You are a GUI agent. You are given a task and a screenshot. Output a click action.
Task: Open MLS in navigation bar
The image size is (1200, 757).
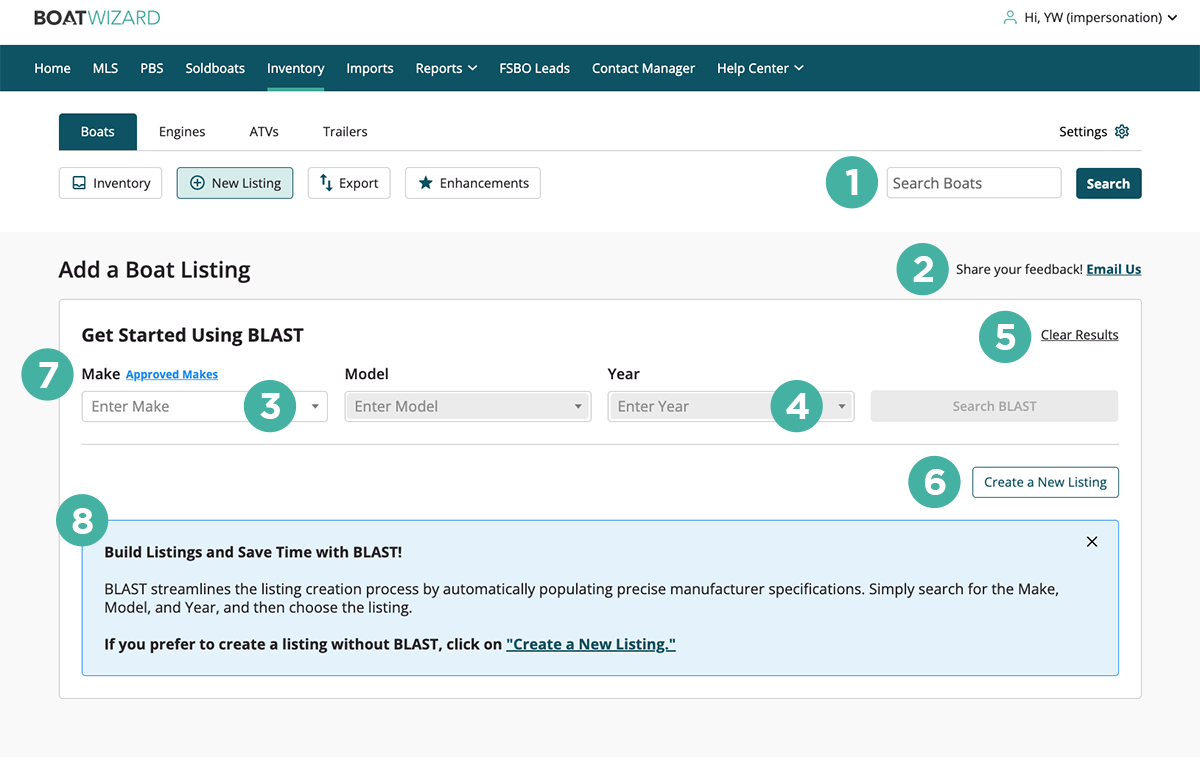tap(105, 68)
